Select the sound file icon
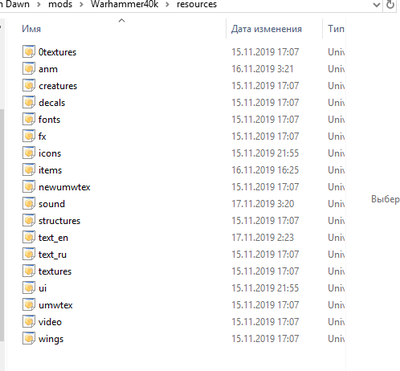The height and width of the screenshot is (371, 400). click(x=29, y=204)
